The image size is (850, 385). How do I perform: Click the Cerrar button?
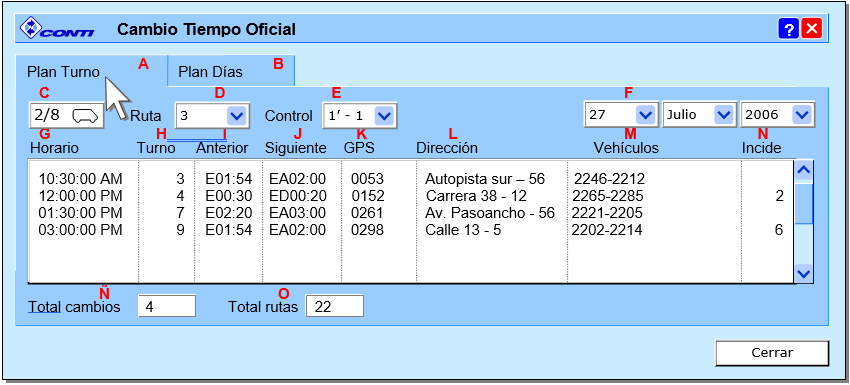(772, 353)
